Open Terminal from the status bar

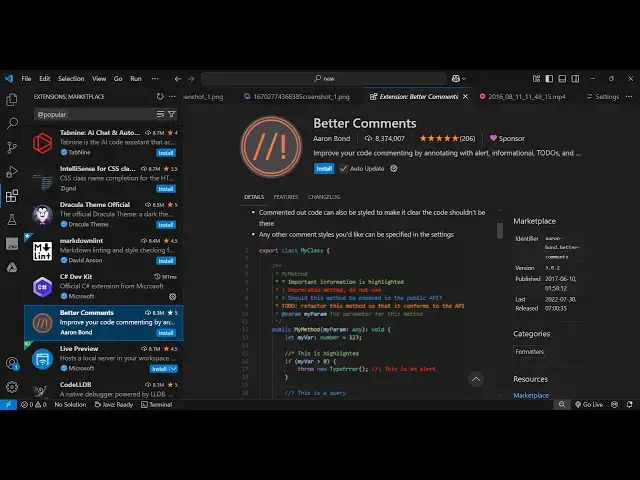tap(157, 404)
